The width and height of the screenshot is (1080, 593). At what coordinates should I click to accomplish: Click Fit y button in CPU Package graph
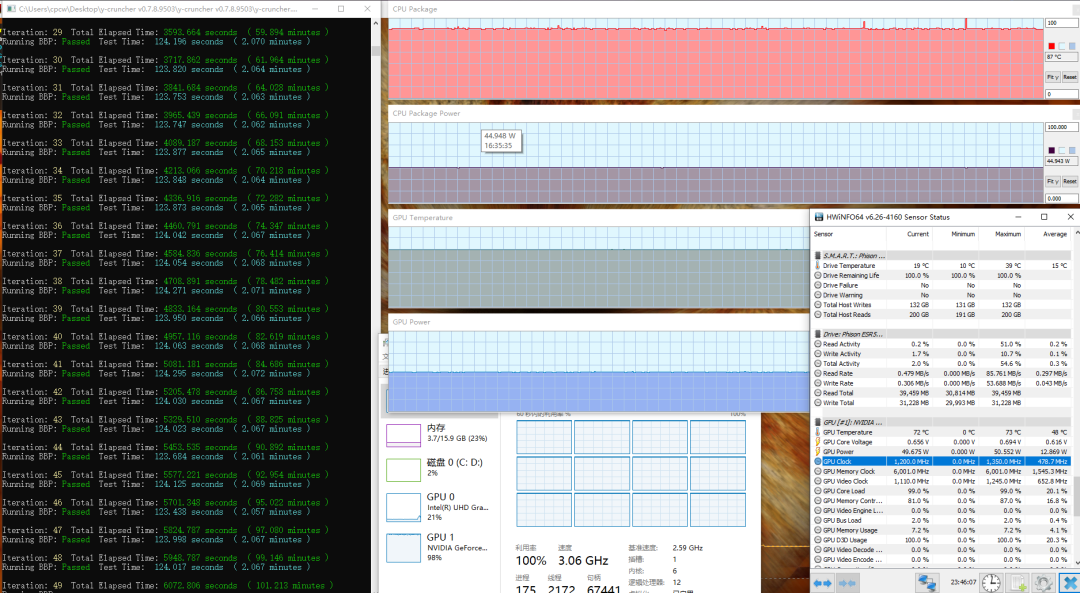[1052, 77]
